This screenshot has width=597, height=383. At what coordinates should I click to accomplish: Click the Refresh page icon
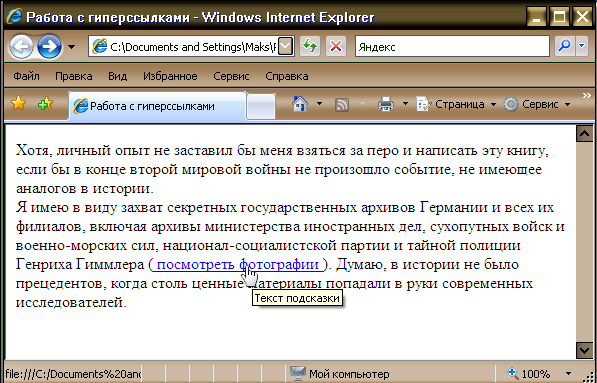point(310,47)
